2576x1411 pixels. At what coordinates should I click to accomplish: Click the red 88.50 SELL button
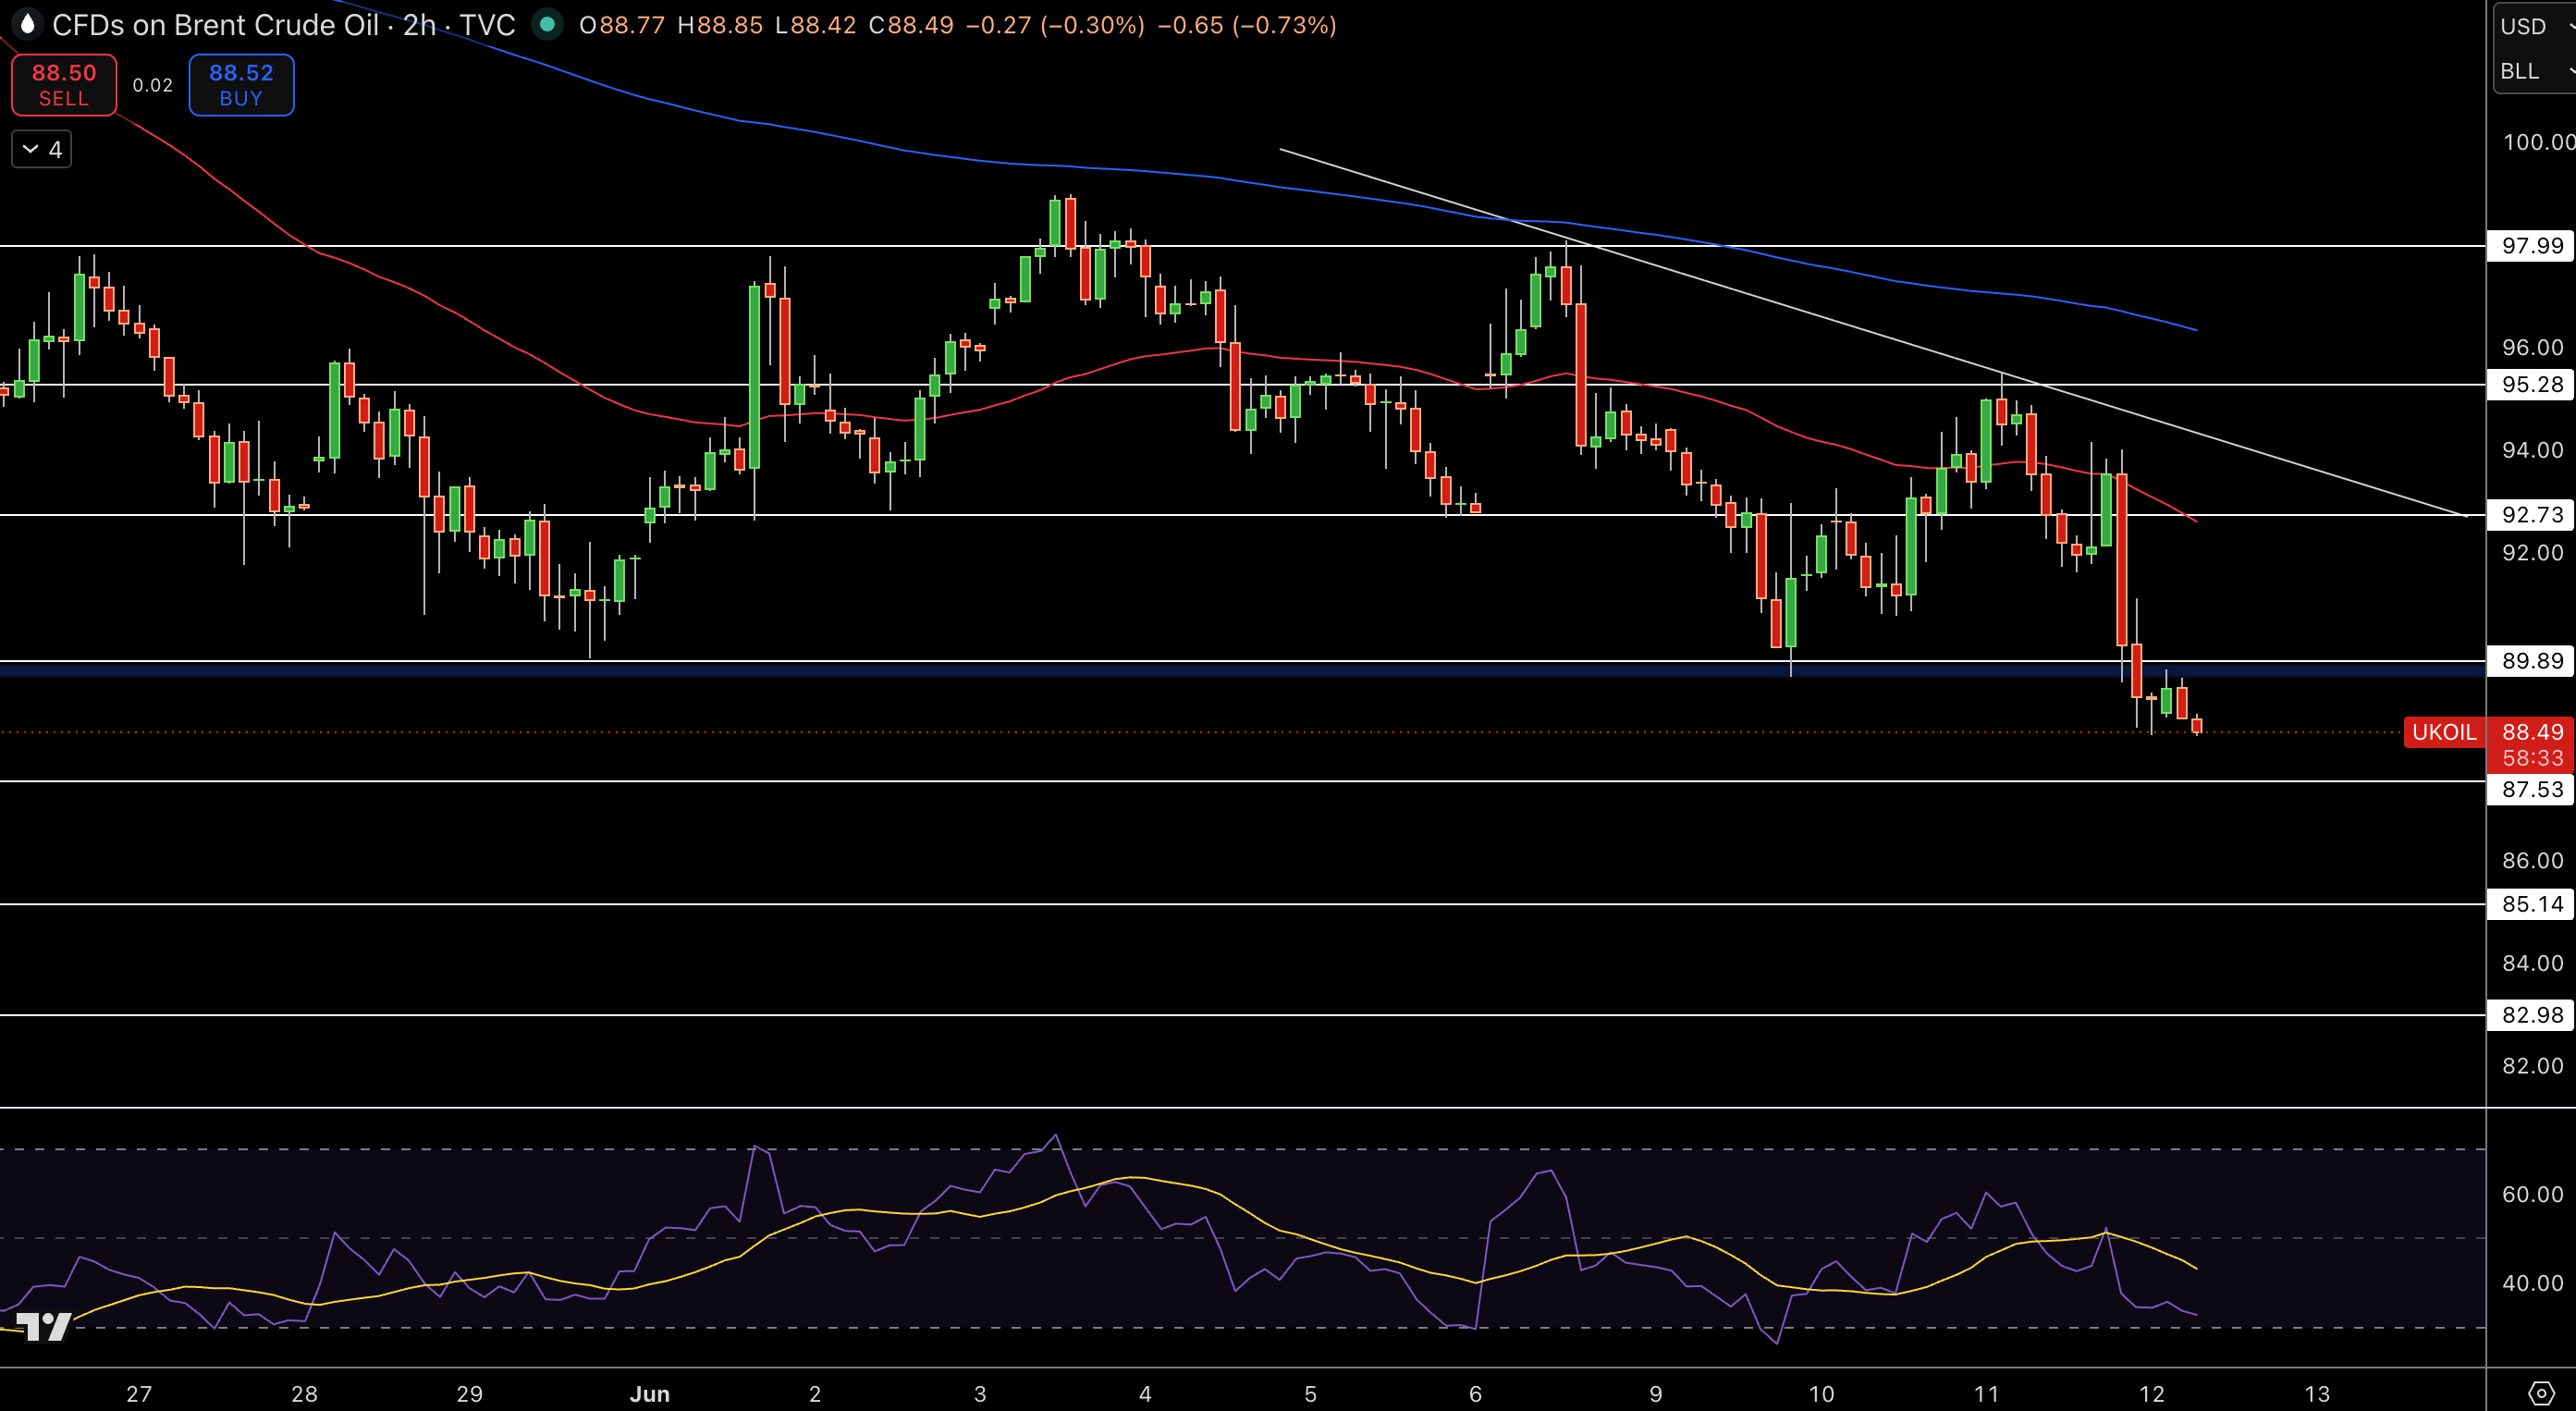click(64, 85)
